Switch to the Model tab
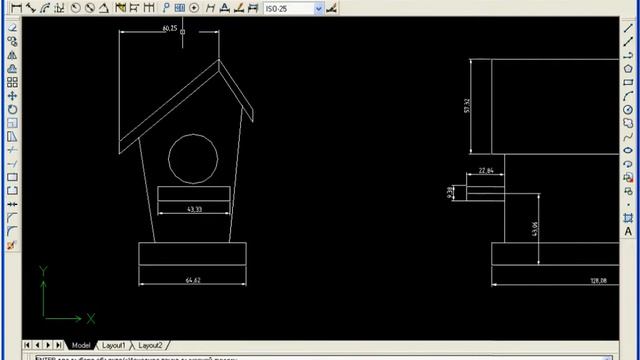Image resolution: width=640 pixels, height=360 pixels. click(x=81, y=345)
